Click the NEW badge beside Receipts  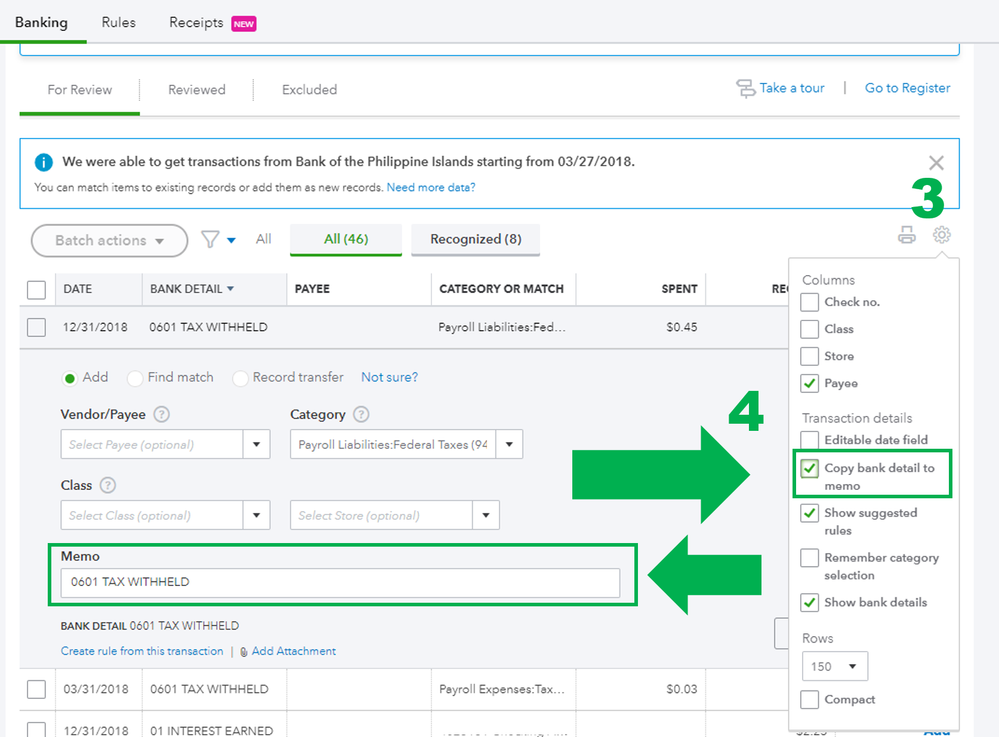tap(243, 24)
